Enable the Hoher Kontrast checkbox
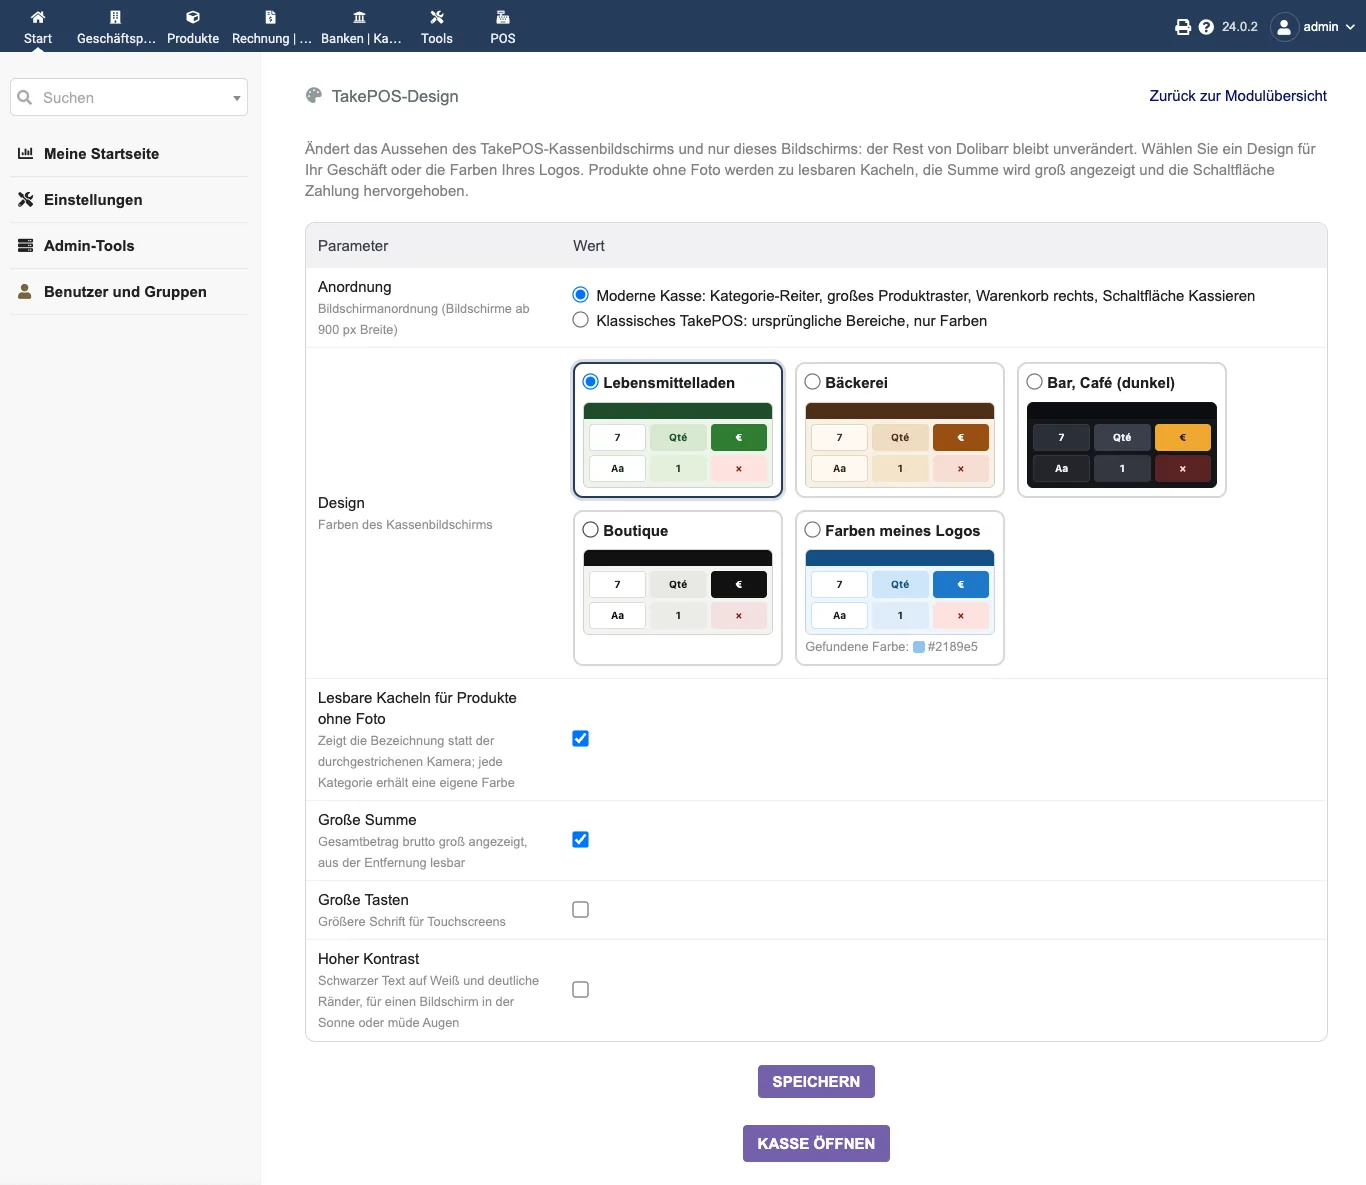The height and width of the screenshot is (1185, 1366). [580, 989]
